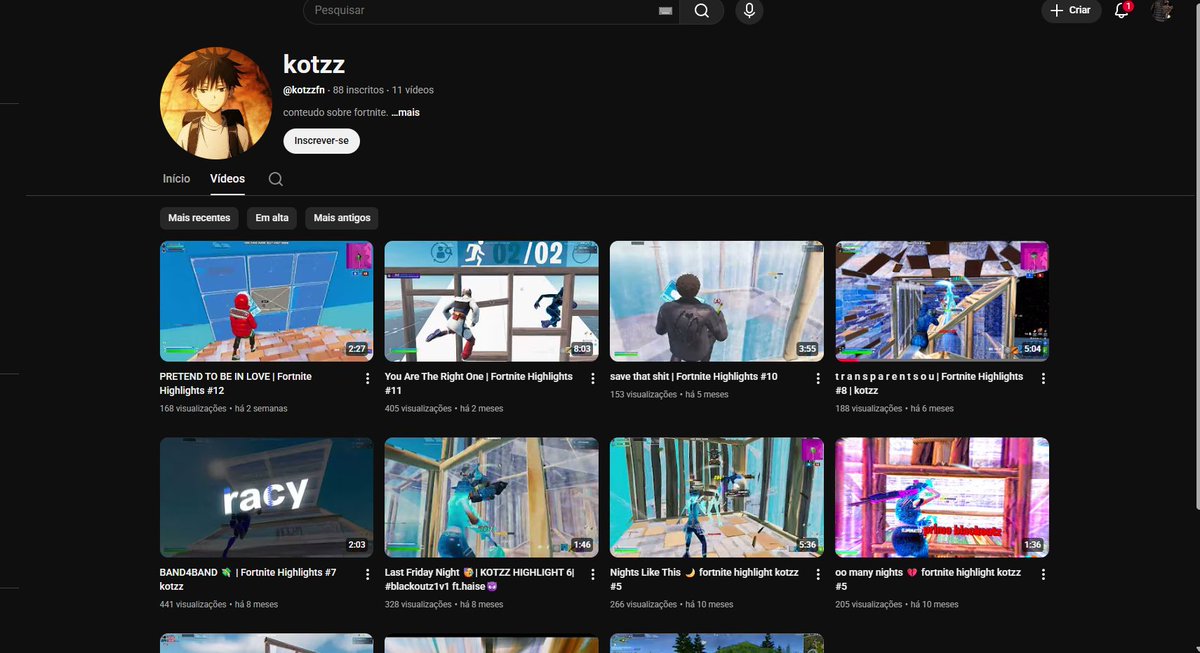Image resolution: width=1200 pixels, height=653 pixels.
Task: Open transparentsoul Highlights #8 thumbnail
Action: (x=942, y=301)
